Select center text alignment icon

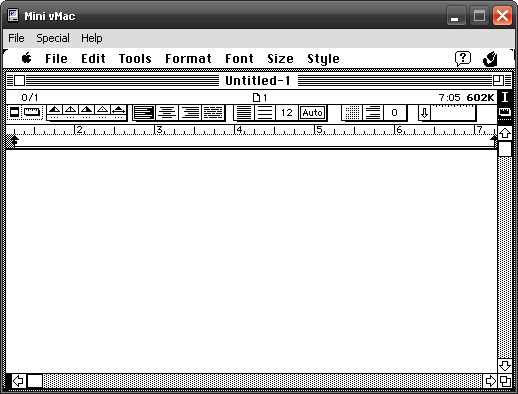coord(167,113)
